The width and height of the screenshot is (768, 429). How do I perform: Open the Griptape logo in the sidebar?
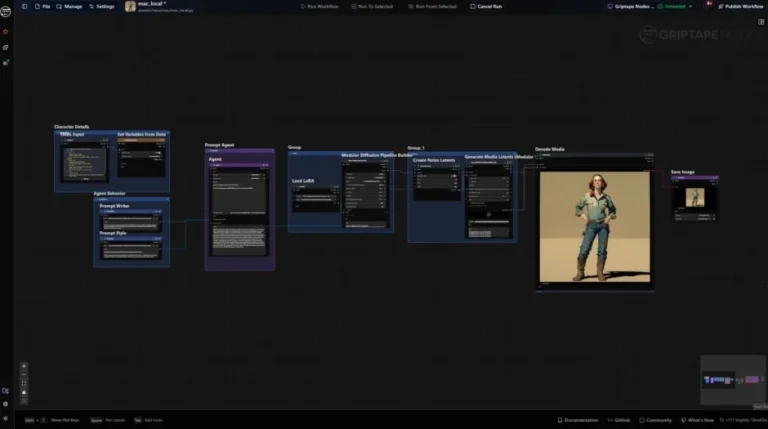(x=6, y=11)
